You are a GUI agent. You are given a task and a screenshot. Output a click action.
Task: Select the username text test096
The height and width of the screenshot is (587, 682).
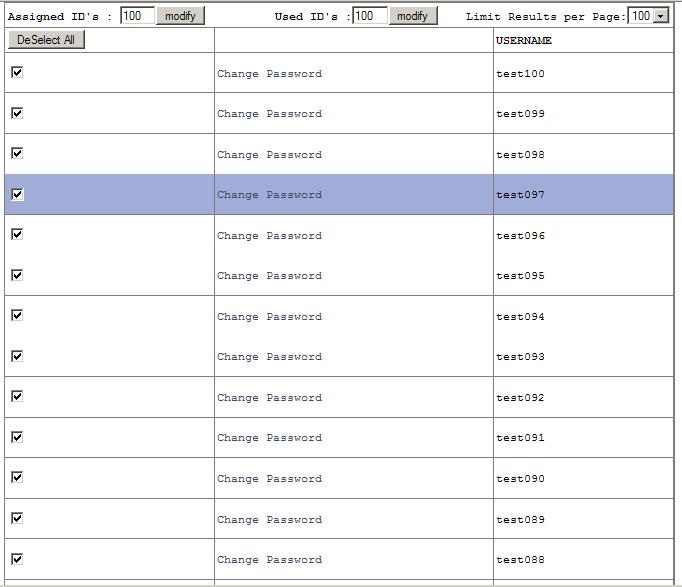(x=520, y=235)
